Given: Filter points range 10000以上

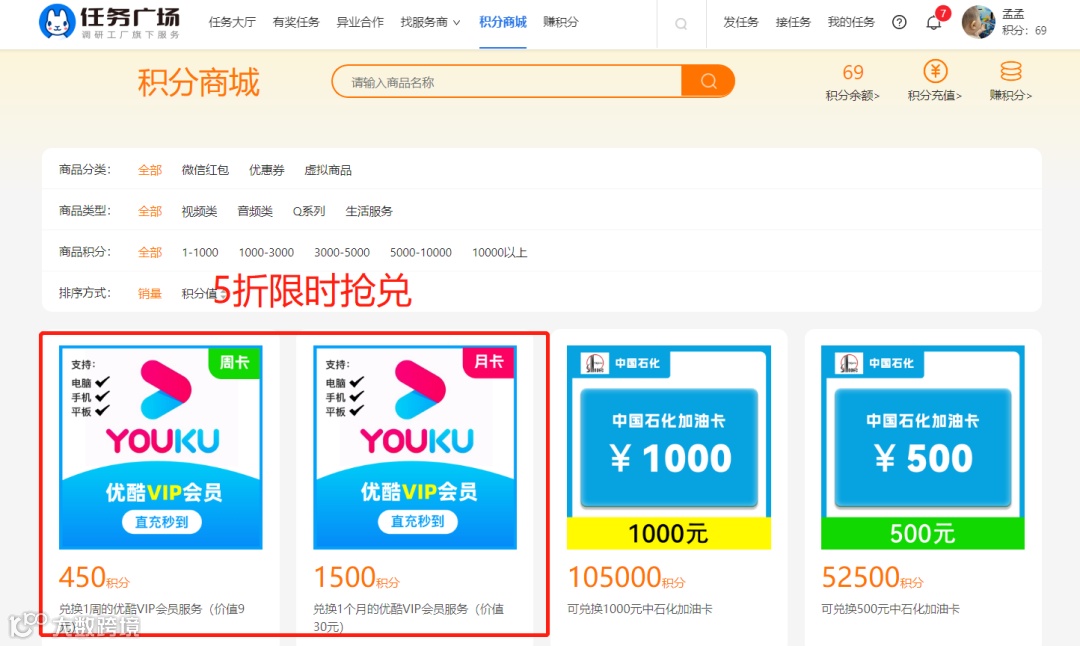Looking at the screenshot, I should [x=499, y=253].
